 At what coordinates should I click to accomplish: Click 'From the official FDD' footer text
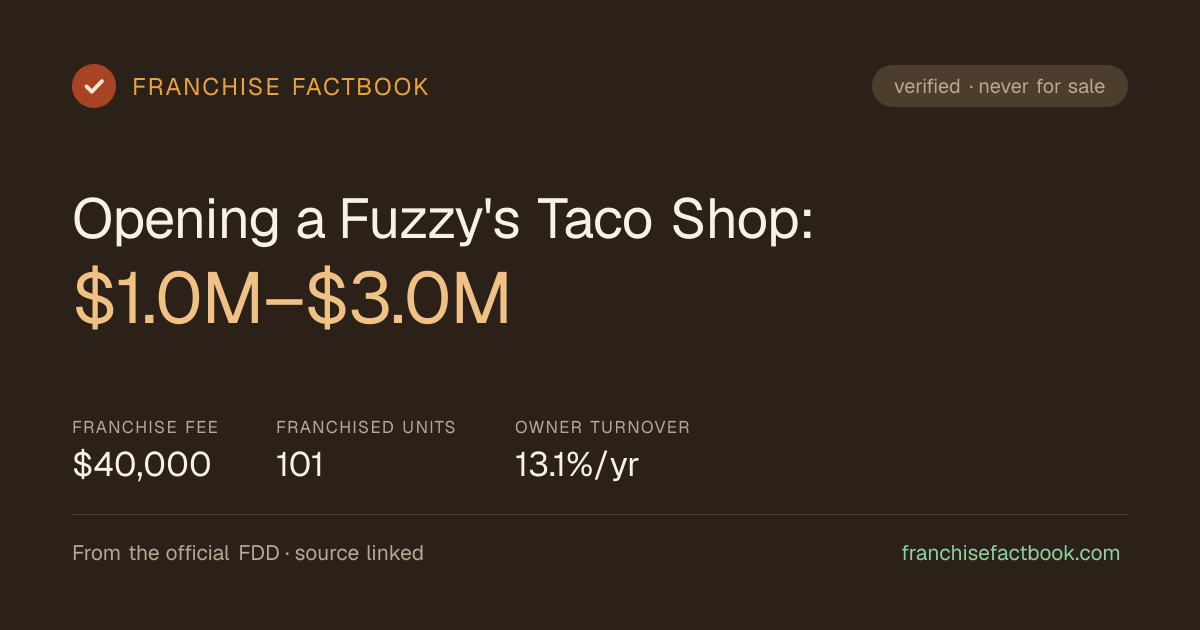point(176,553)
